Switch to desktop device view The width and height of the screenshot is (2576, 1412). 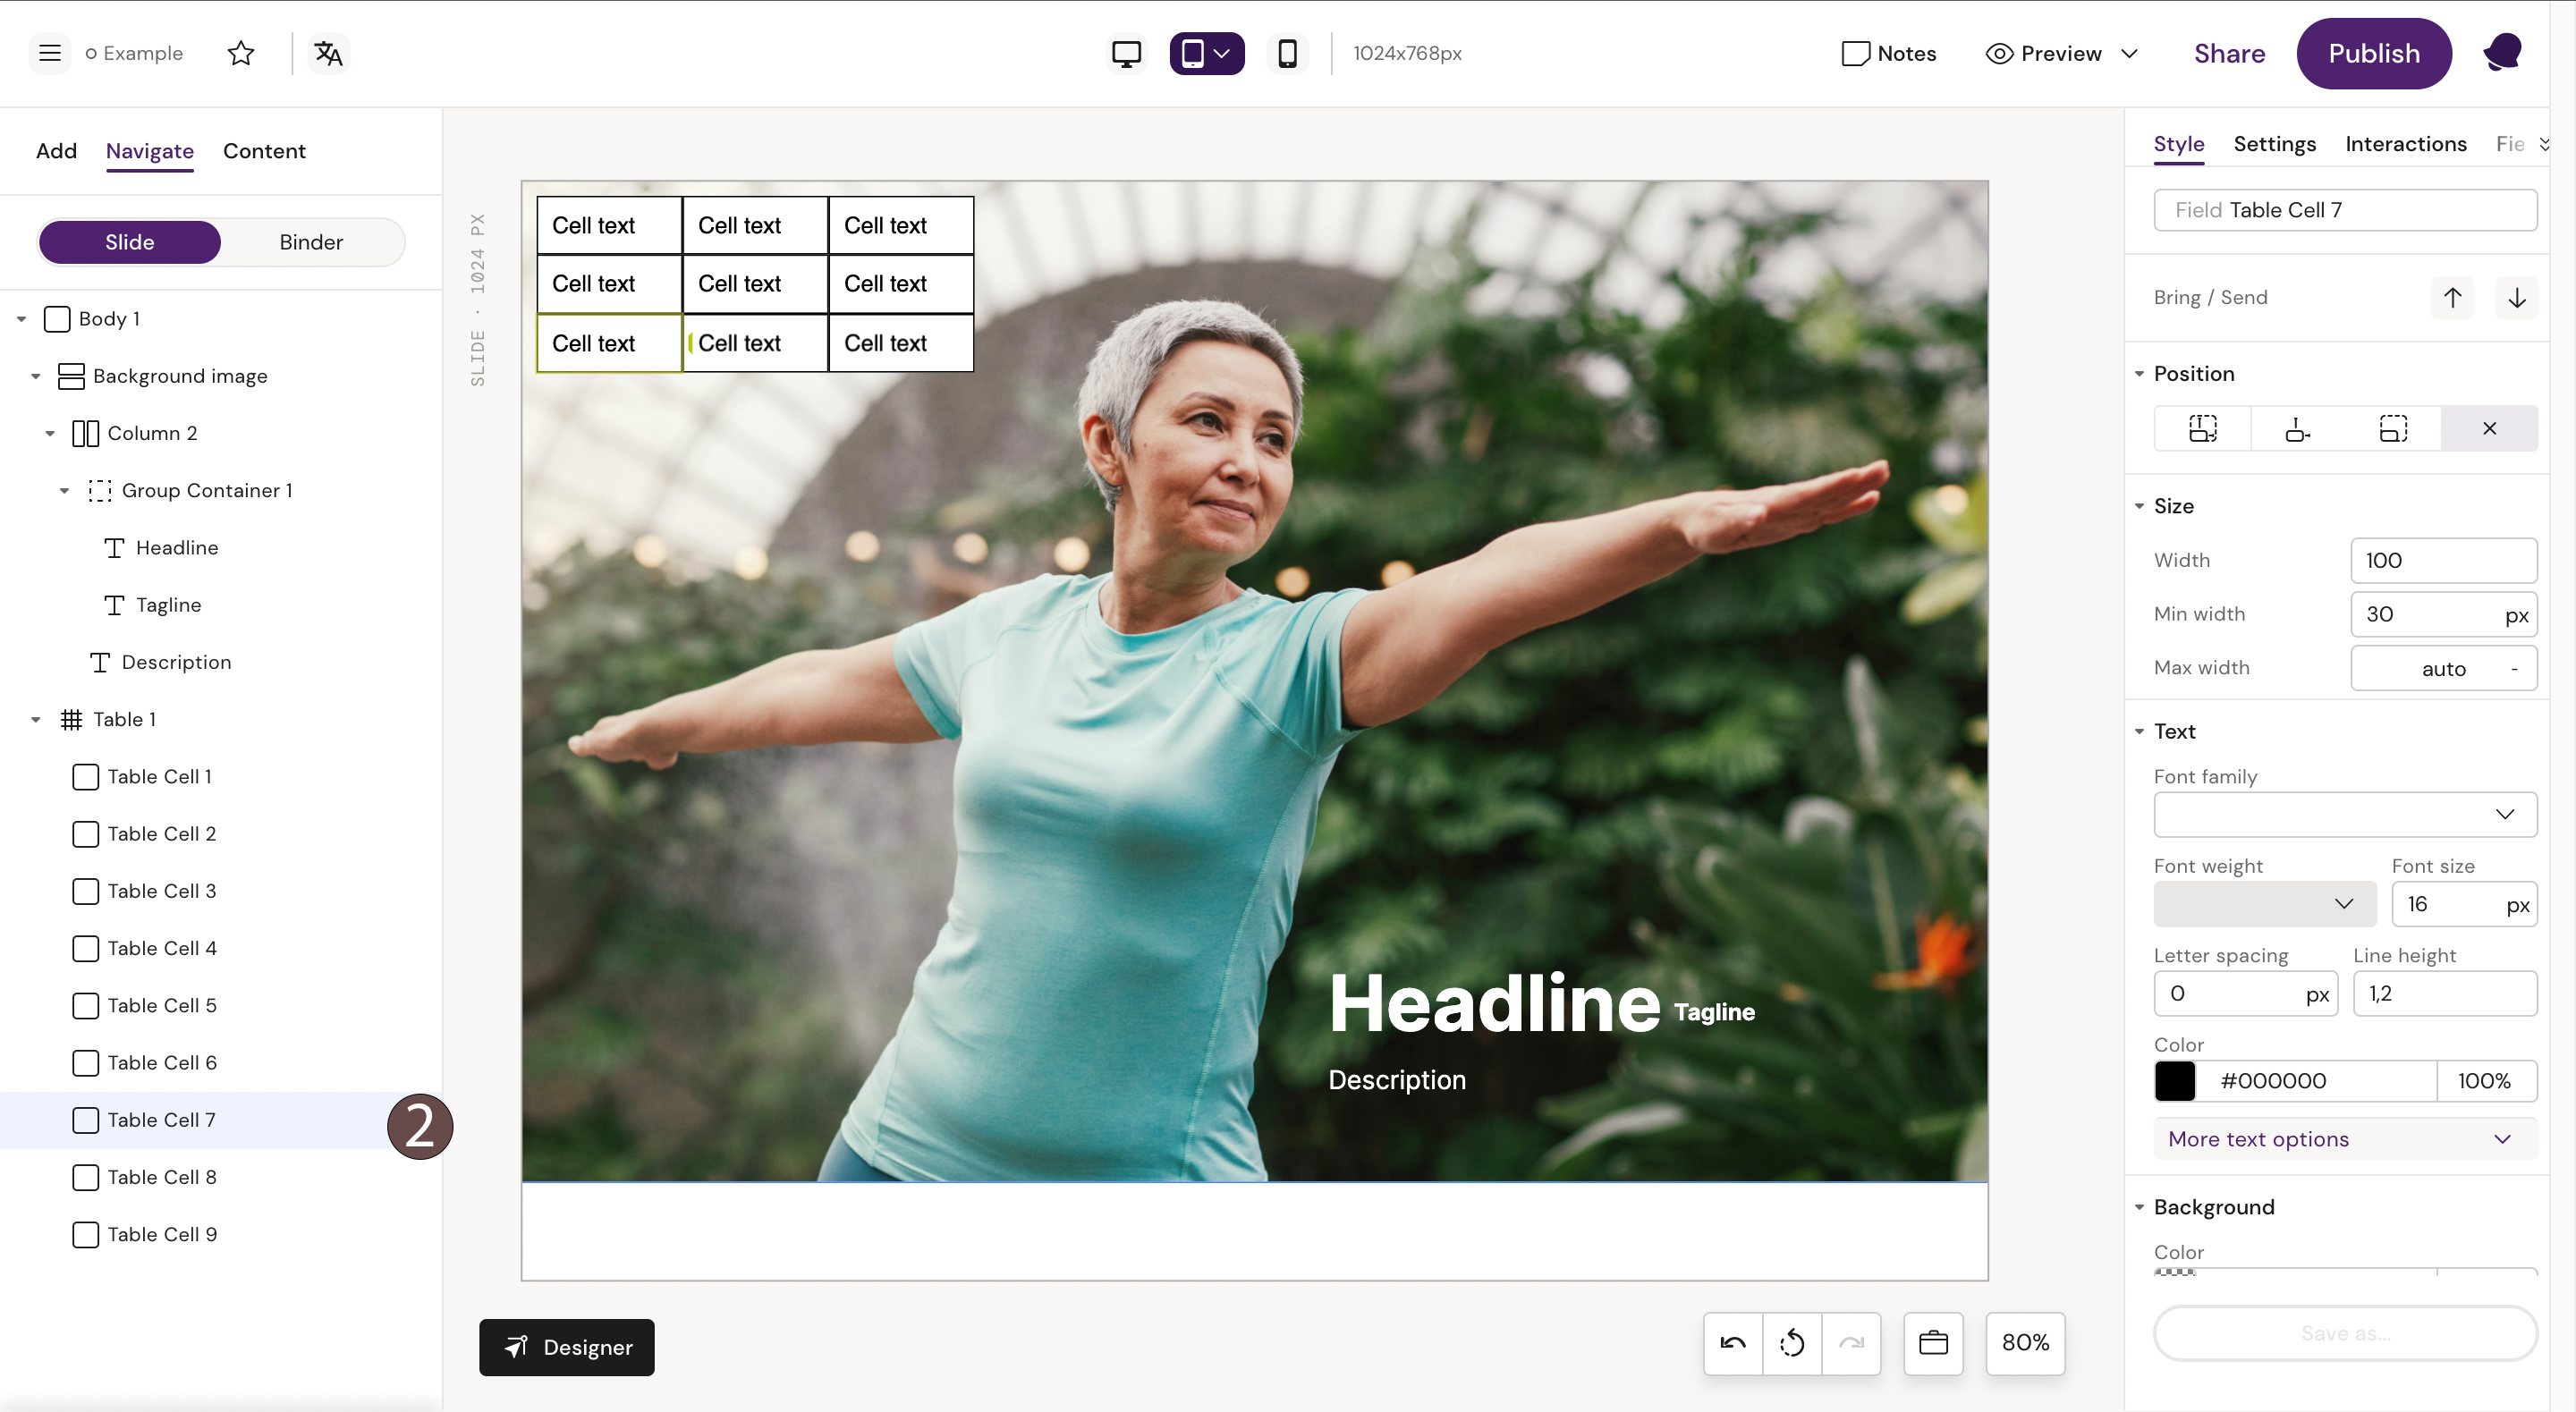click(x=1126, y=53)
